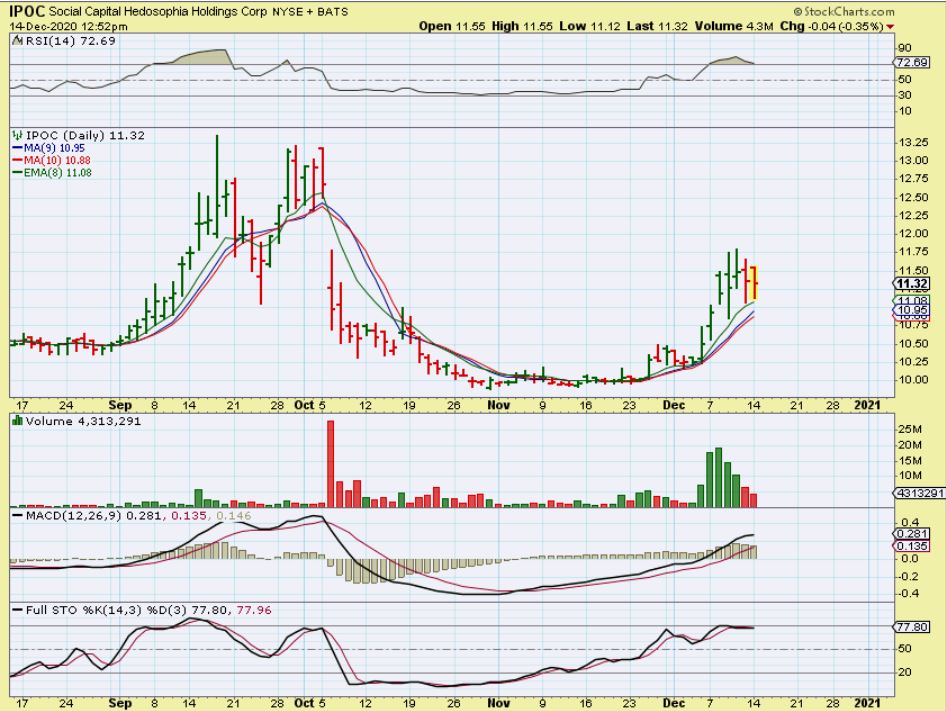Screen dimensions: 946x711
Task: Click the red down-arrow change indicator
Action: click(x=890, y=27)
